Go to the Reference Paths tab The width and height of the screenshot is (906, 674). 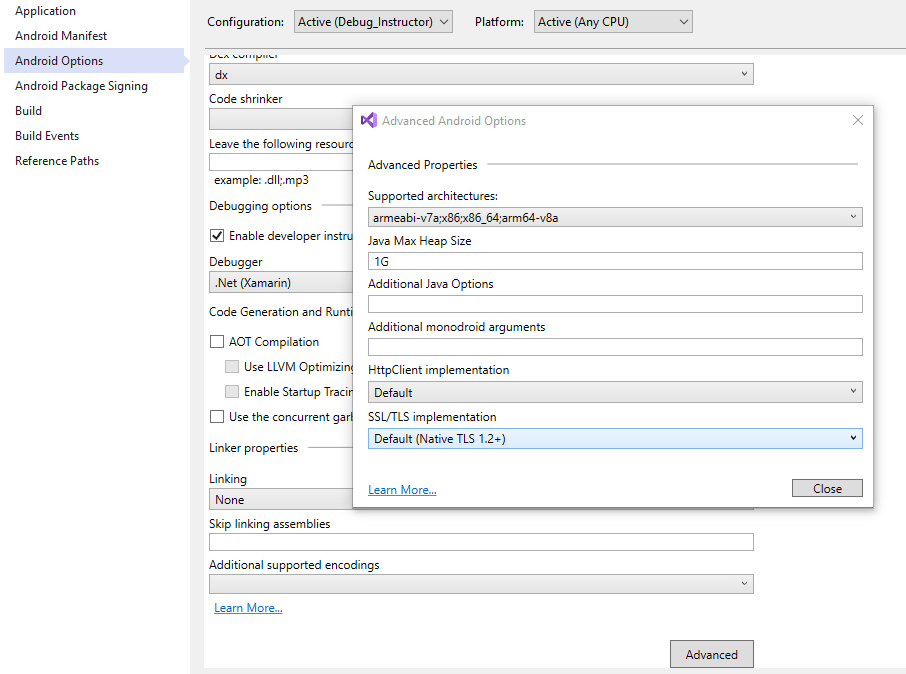pyautogui.click(x=57, y=161)
